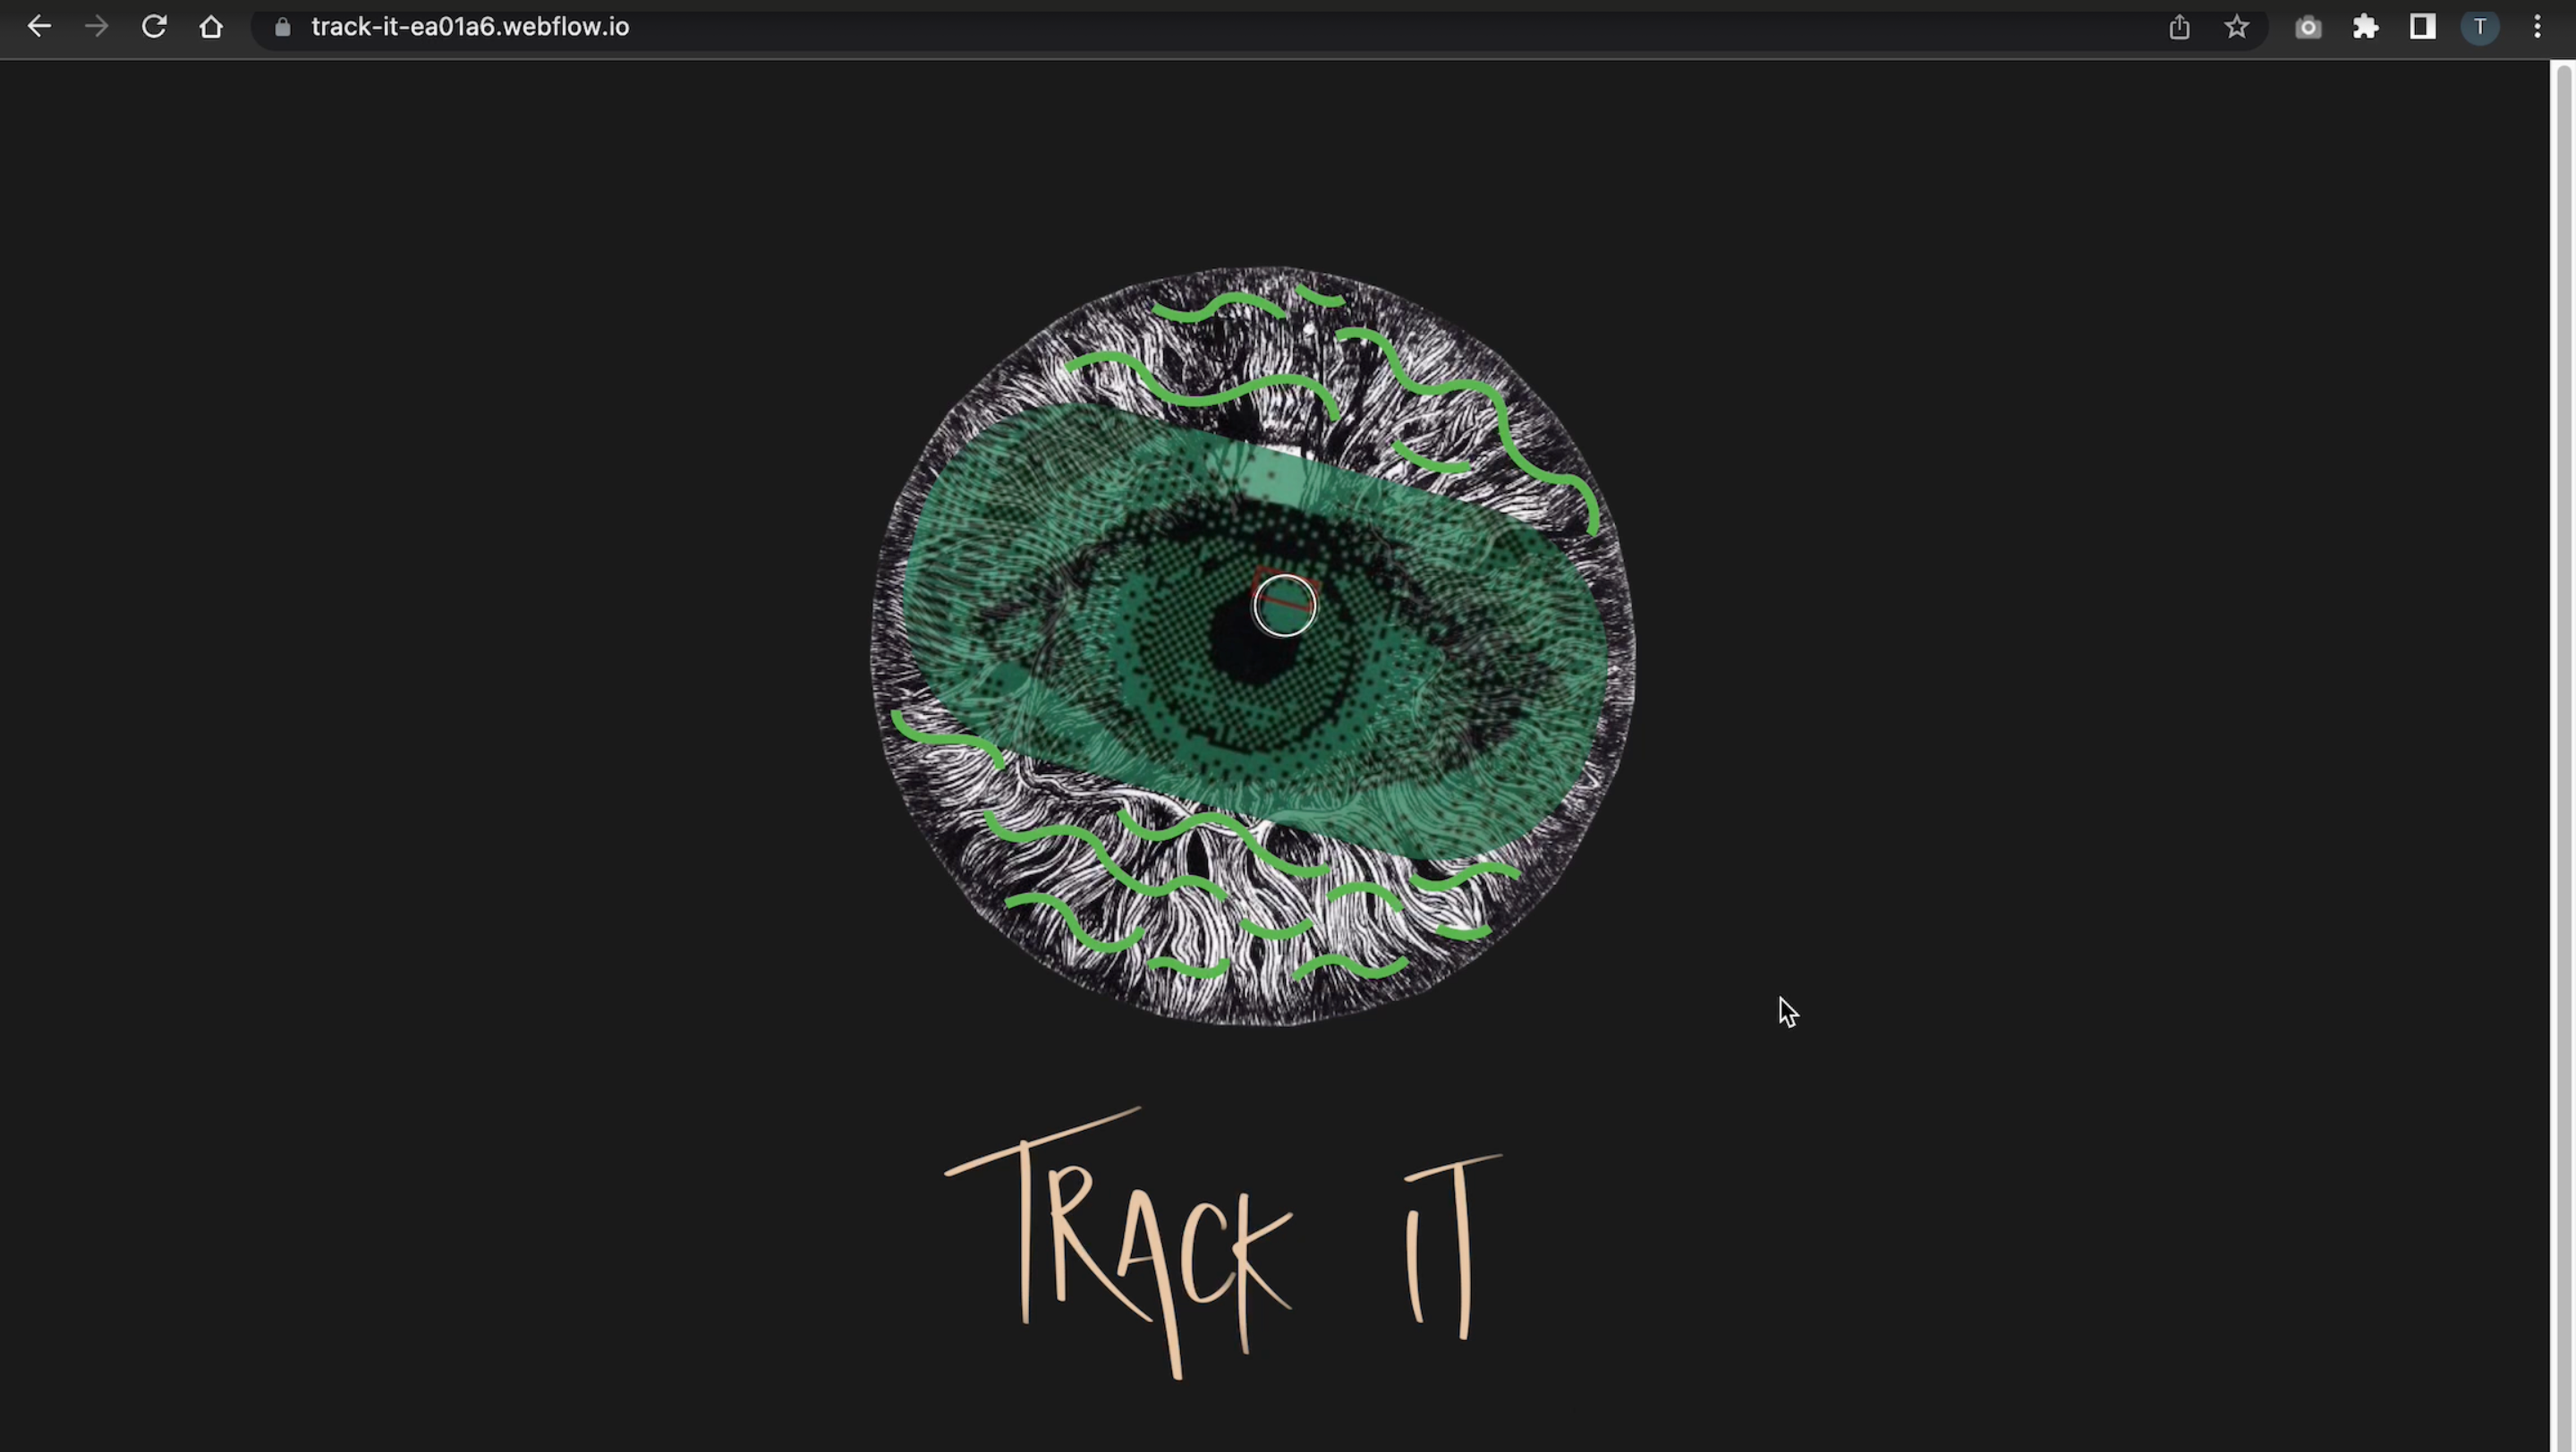Open the extensions puzzle menu
Viewport: 2576px width, 1452px height.
(2365, 27)
